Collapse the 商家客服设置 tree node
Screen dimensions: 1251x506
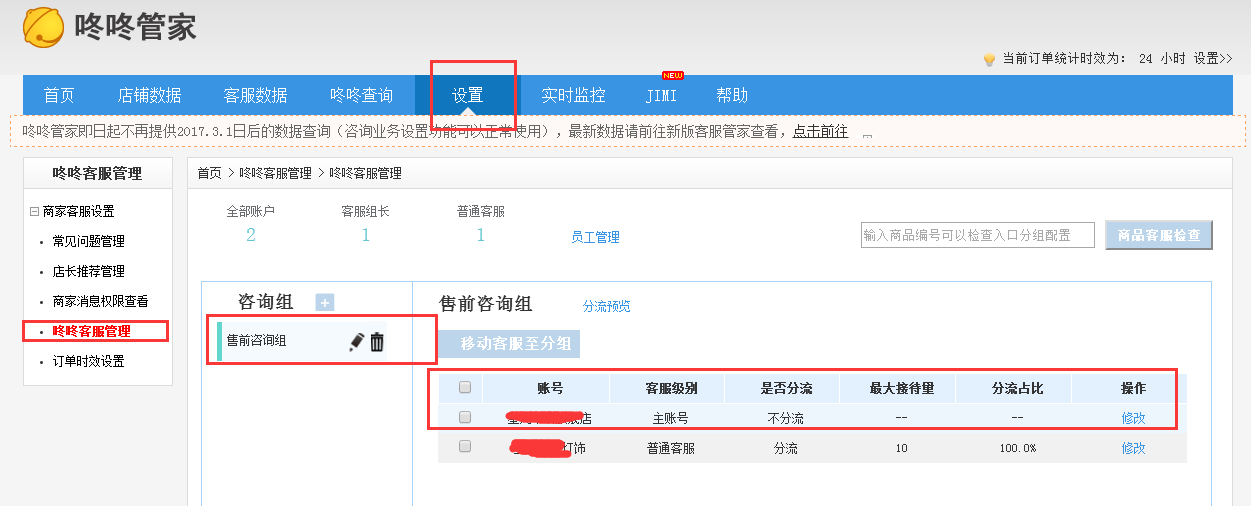click(34, 212)
